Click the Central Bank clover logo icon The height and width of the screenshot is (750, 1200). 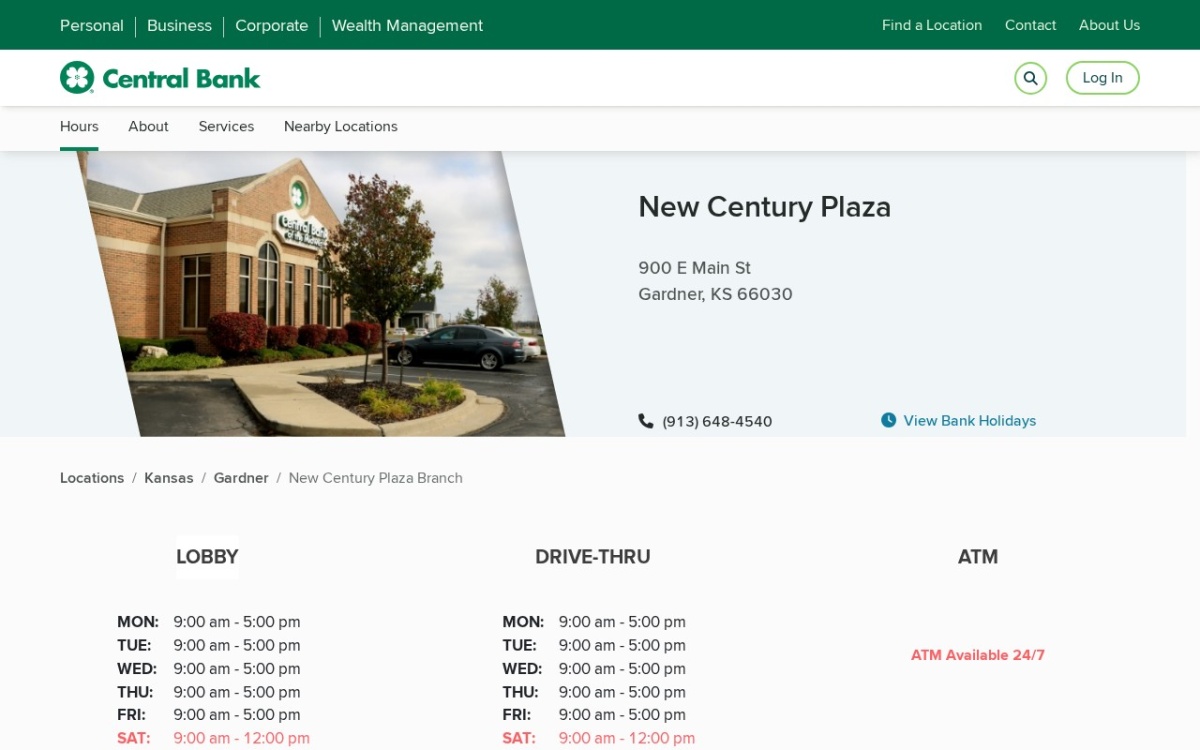(x=77, y=78)
